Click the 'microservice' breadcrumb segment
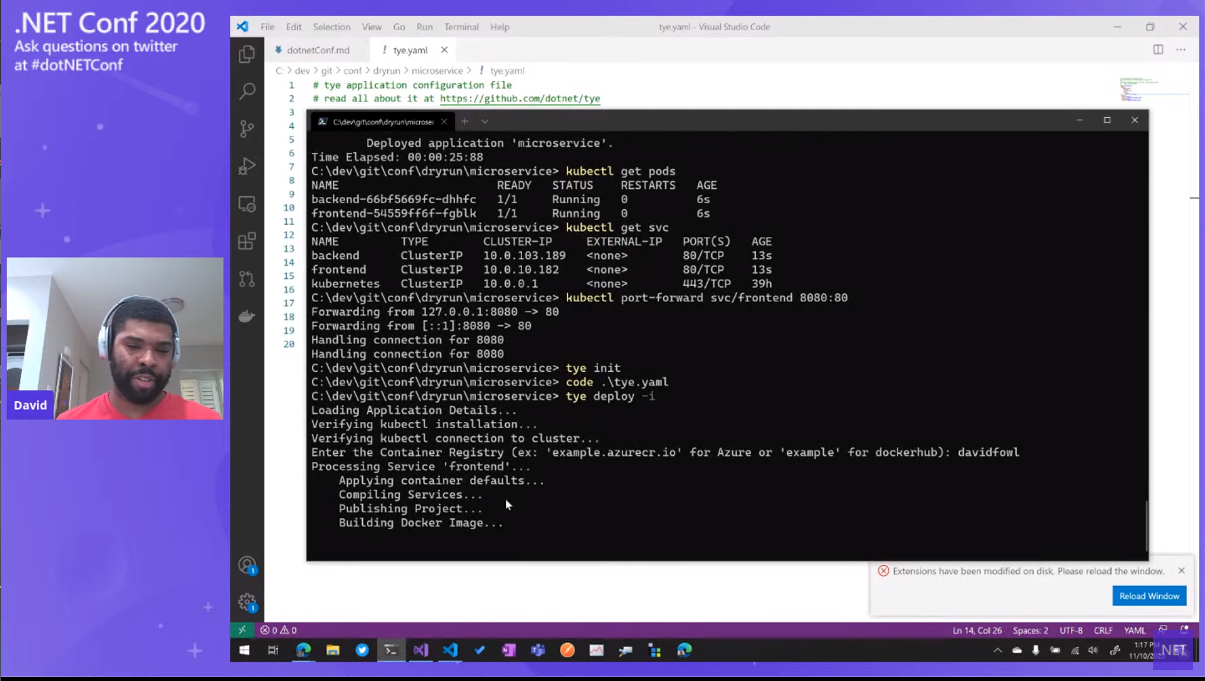 (x=437, y=71)
